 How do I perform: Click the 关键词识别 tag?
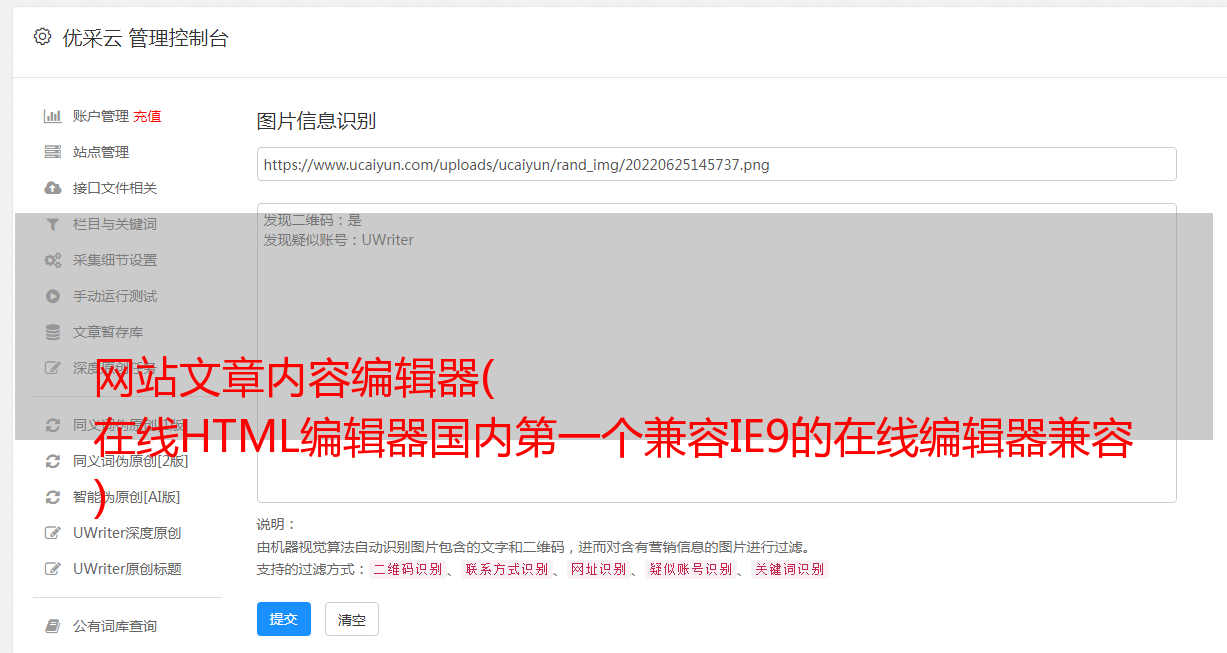[x=789, y=569]
